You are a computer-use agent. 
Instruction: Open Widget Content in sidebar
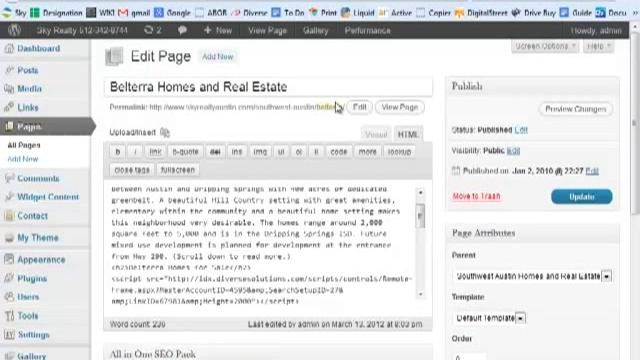click(x=48, y=197)
